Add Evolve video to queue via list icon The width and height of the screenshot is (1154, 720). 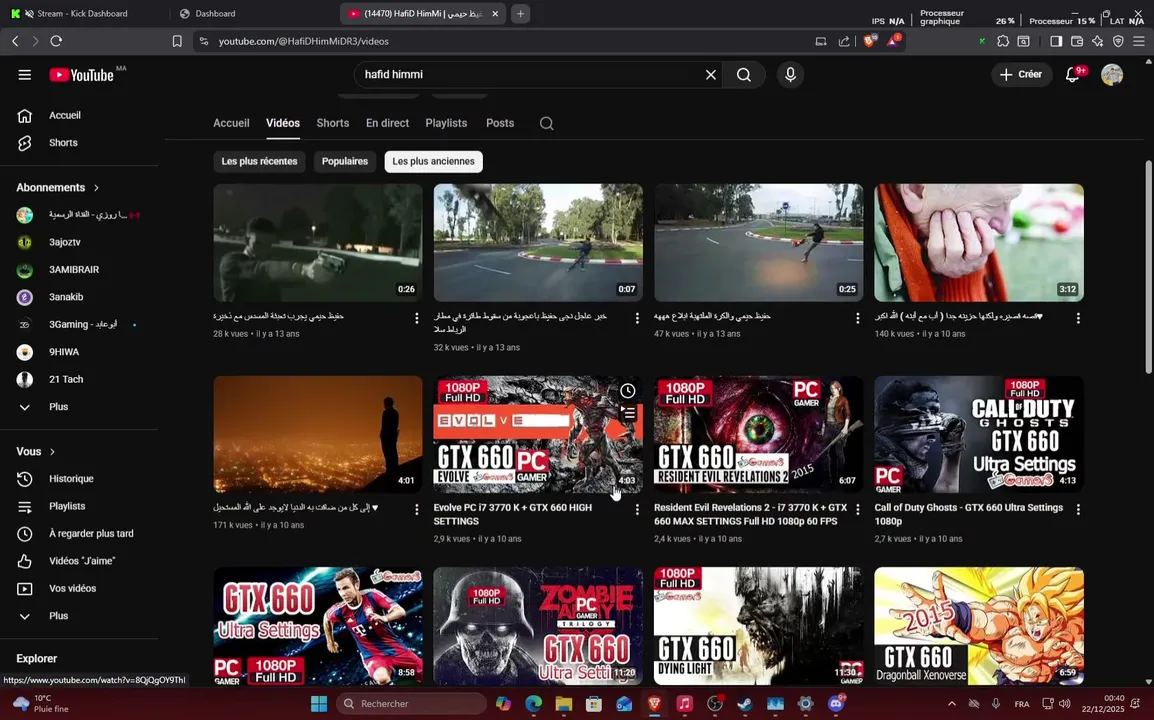point(629,414)
